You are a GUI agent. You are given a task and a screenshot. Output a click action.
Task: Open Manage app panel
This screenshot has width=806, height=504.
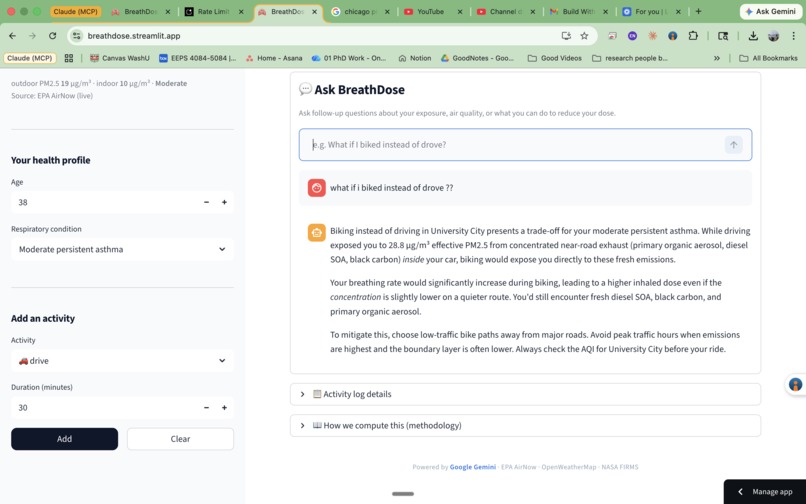(x=765, y=492)
